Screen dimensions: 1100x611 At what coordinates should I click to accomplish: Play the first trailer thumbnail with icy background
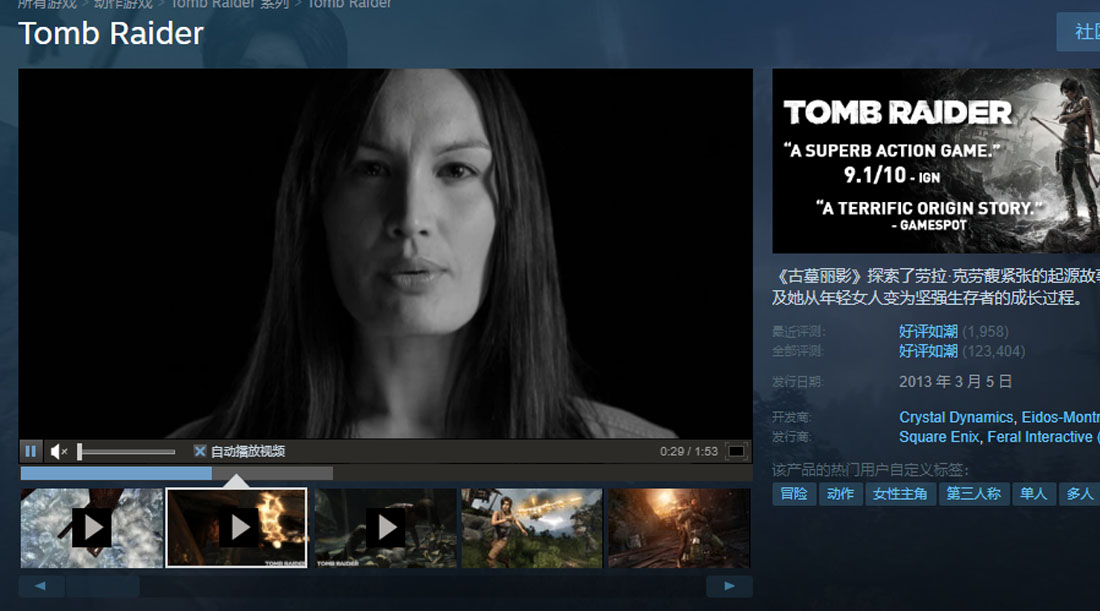[x=91, y=528]
